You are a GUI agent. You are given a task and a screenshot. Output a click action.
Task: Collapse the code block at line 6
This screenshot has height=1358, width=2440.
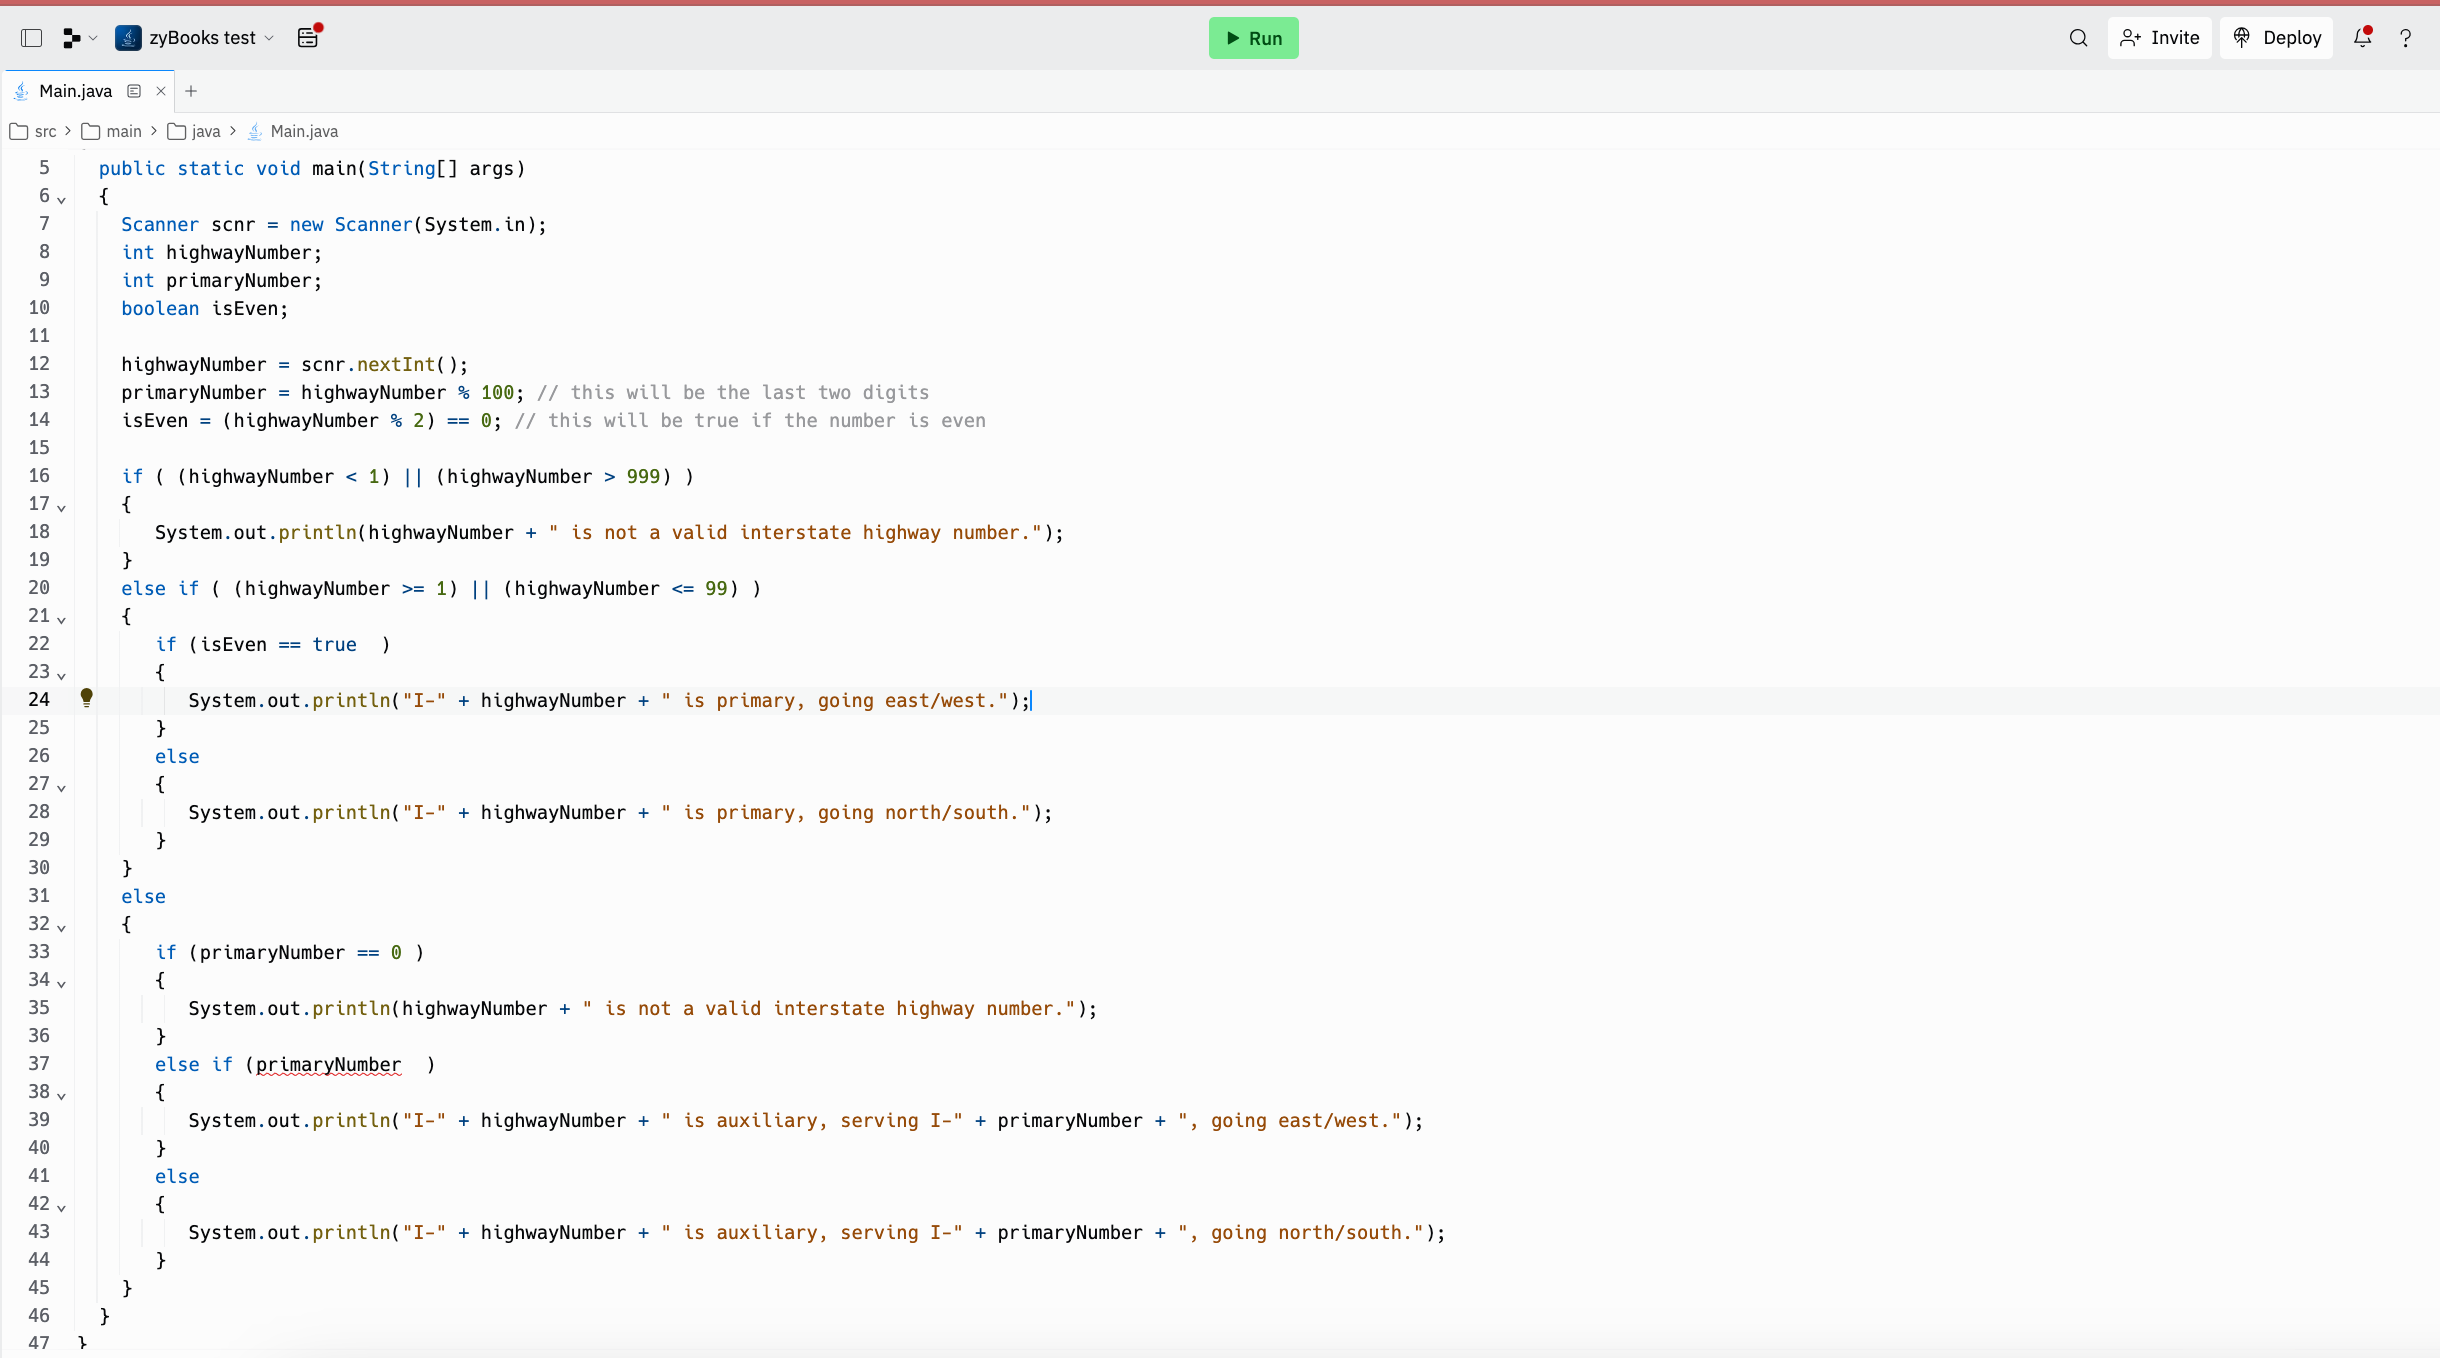(x=60, y=200)
